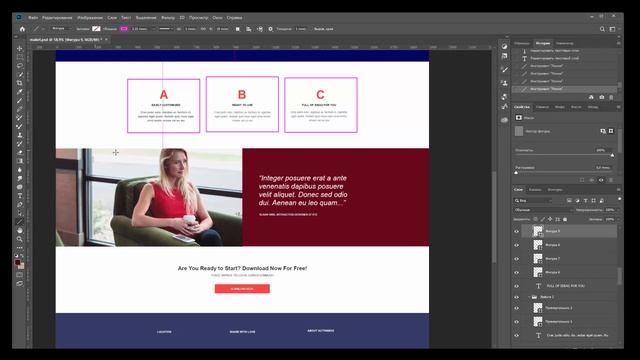This screenshot has height=360, width=640.
Task: Hide the Прямоугольник 2 layer
Action: 516,308
